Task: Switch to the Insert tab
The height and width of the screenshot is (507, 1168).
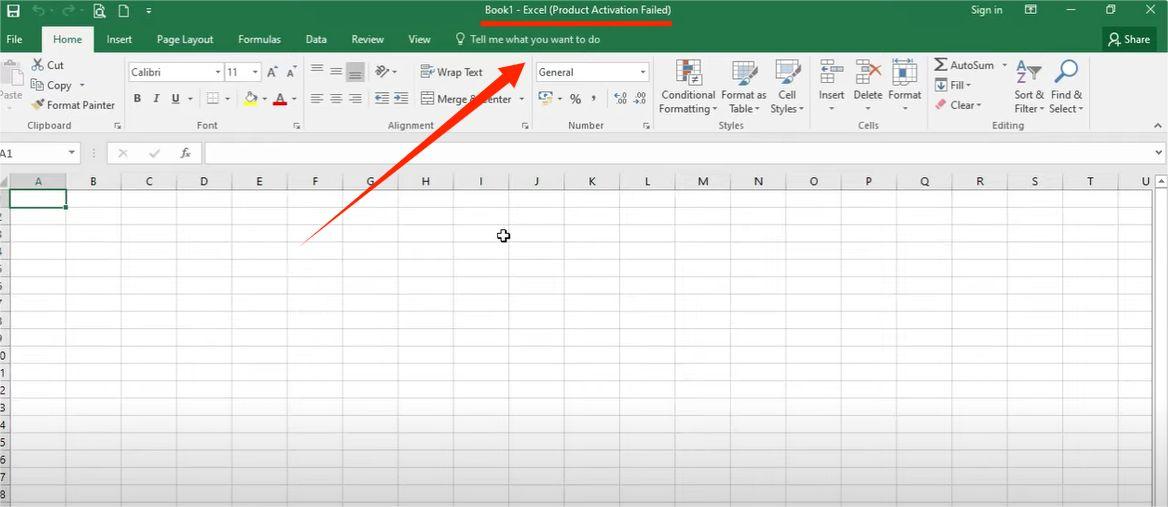Action: tap(119, 39)
